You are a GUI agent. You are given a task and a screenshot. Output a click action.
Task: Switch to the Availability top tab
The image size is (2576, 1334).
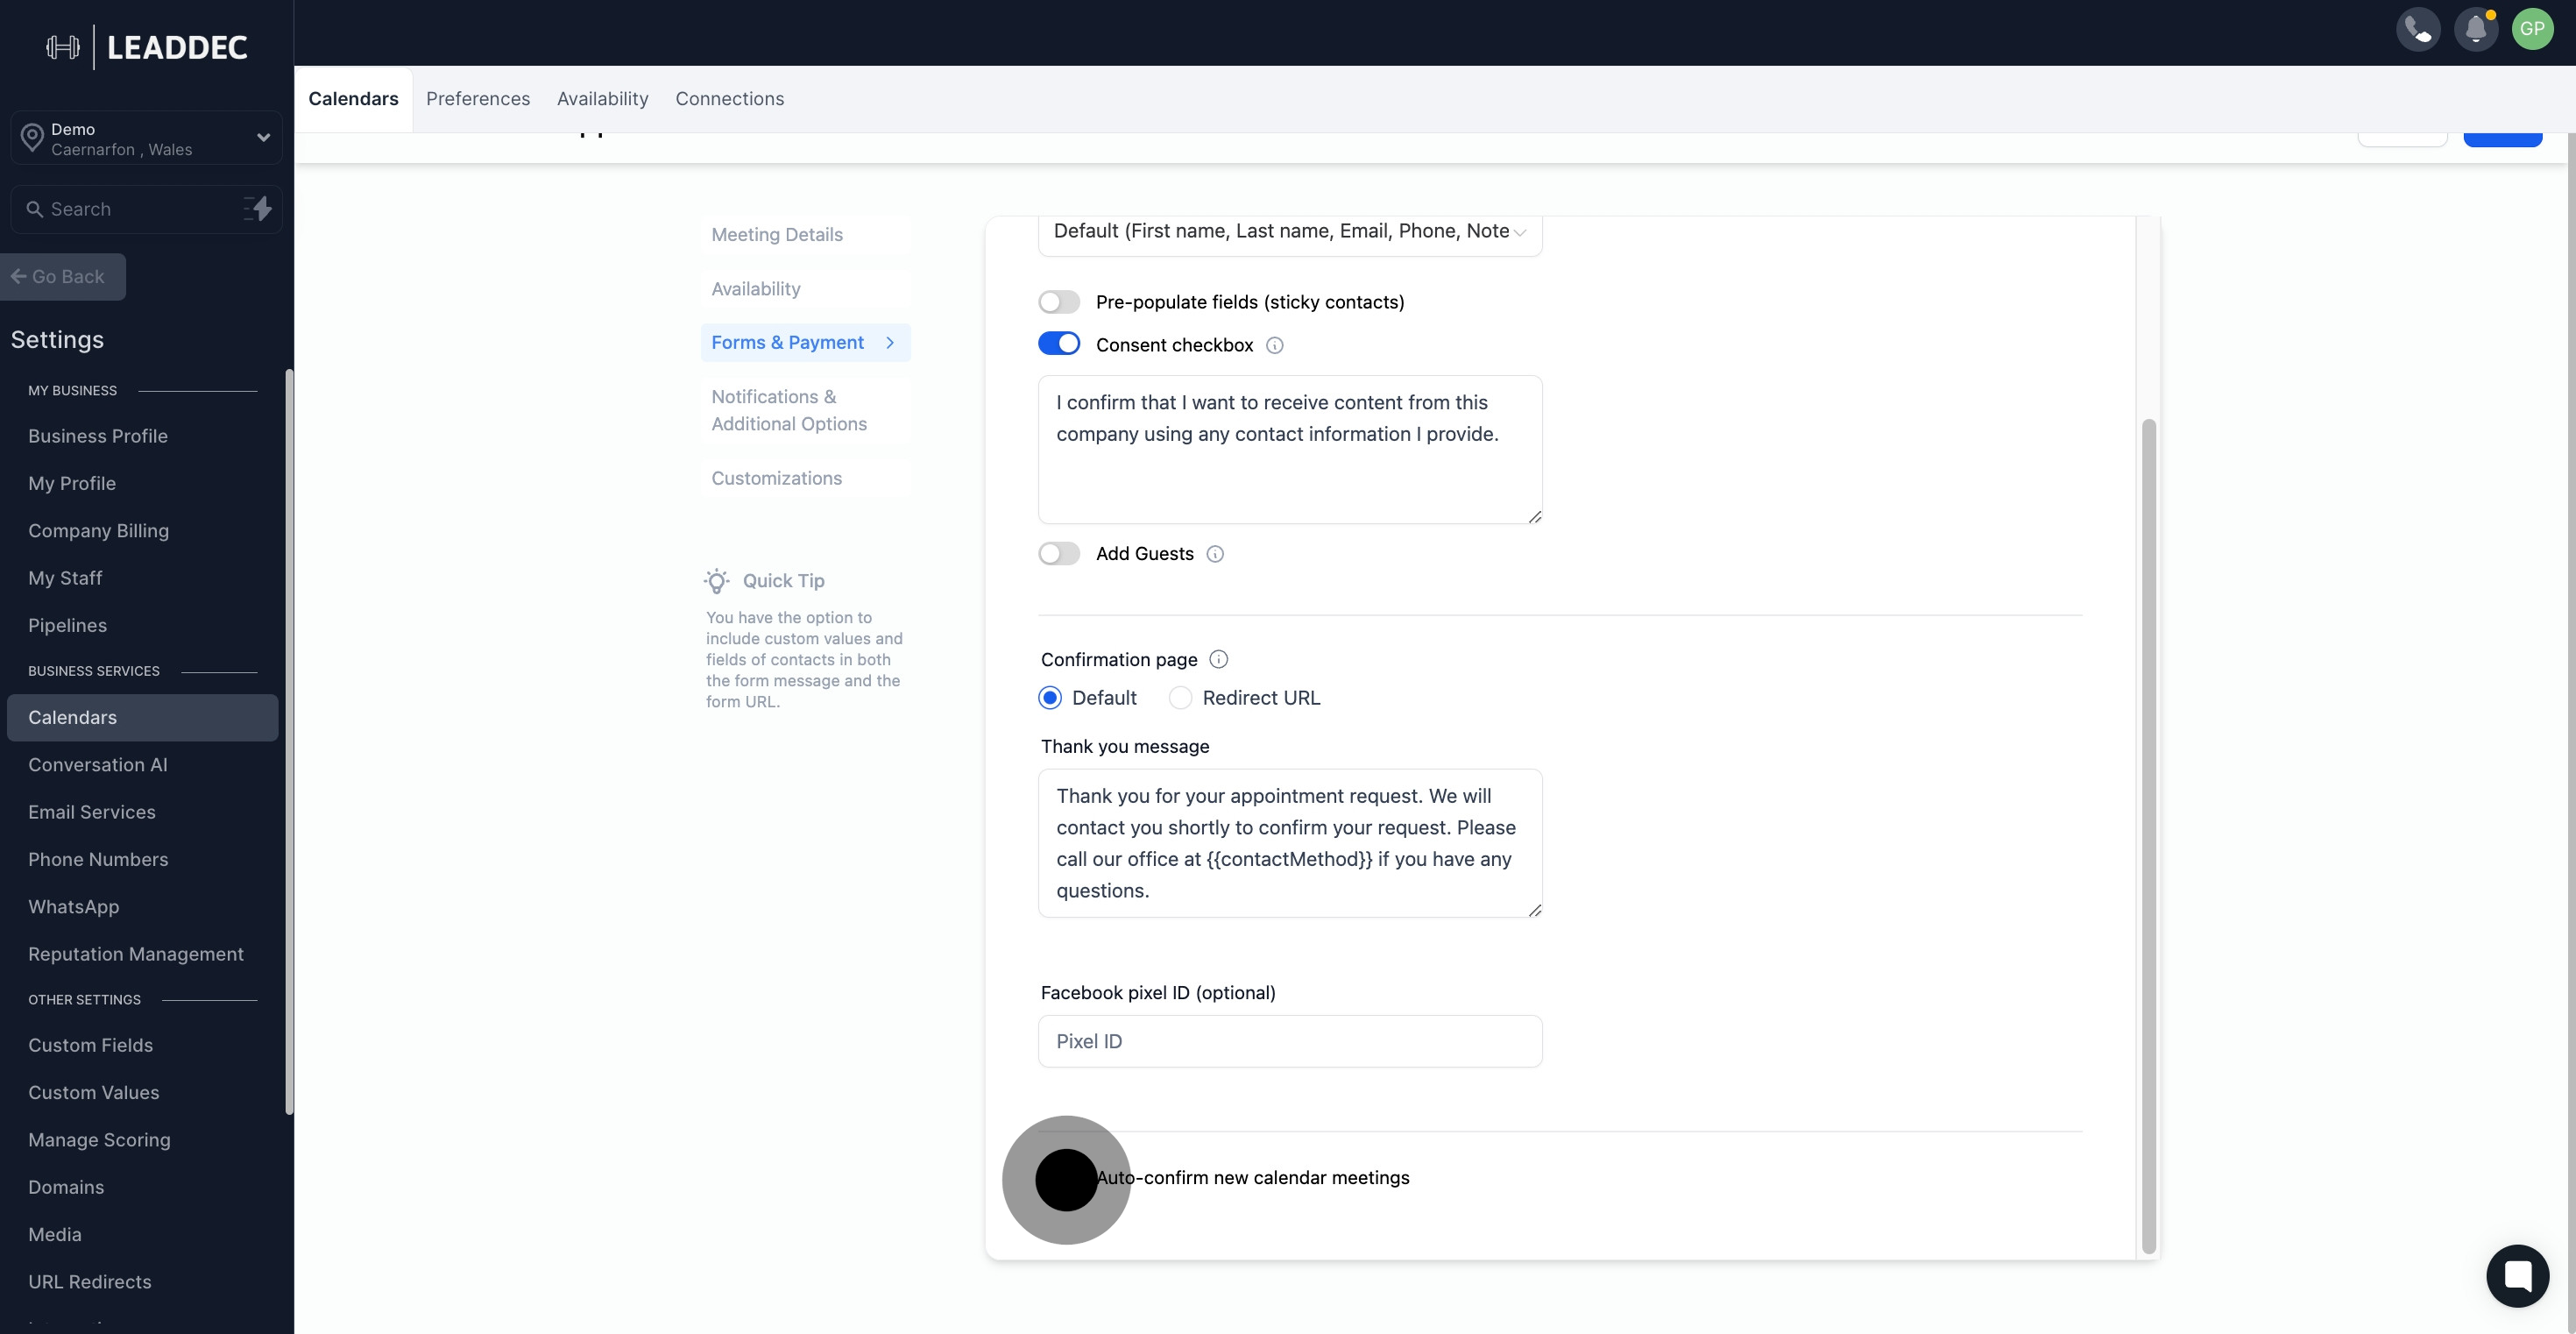click(602, 99)
